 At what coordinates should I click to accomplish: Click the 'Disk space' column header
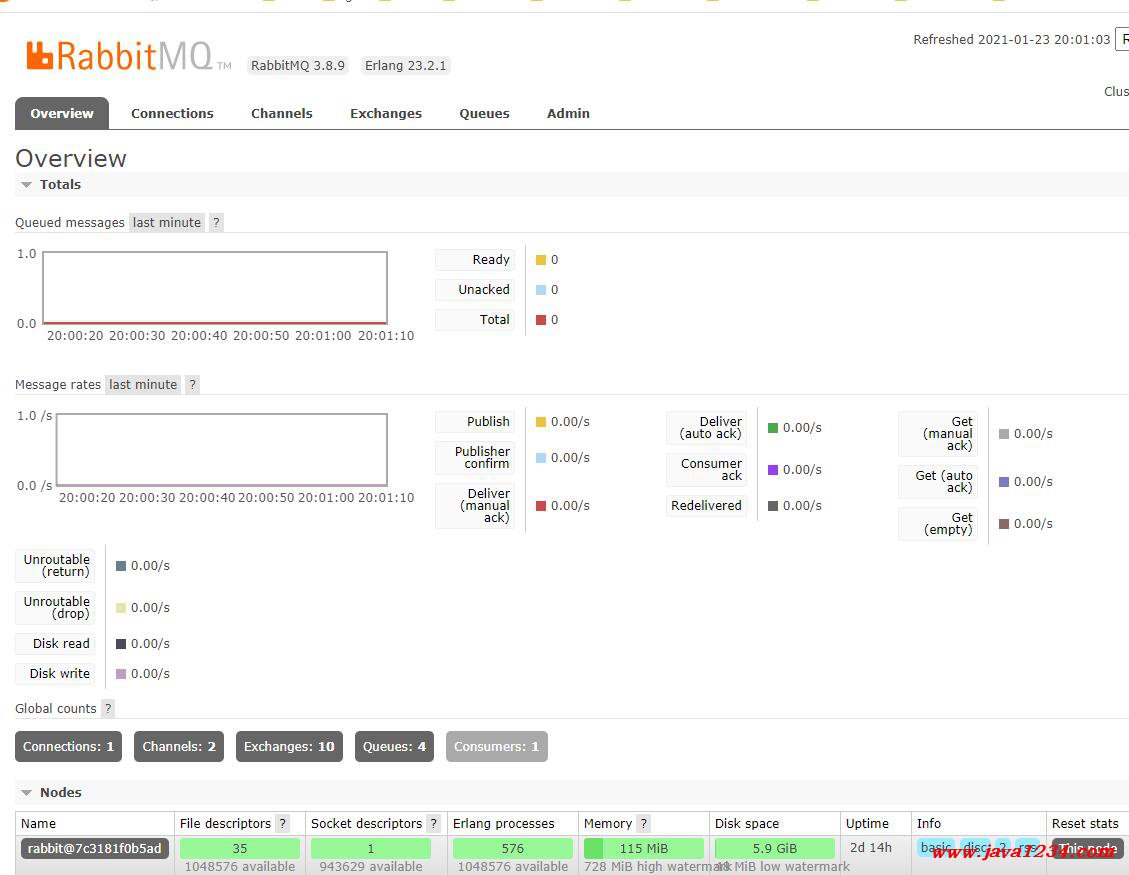click(x=747, y=823)
